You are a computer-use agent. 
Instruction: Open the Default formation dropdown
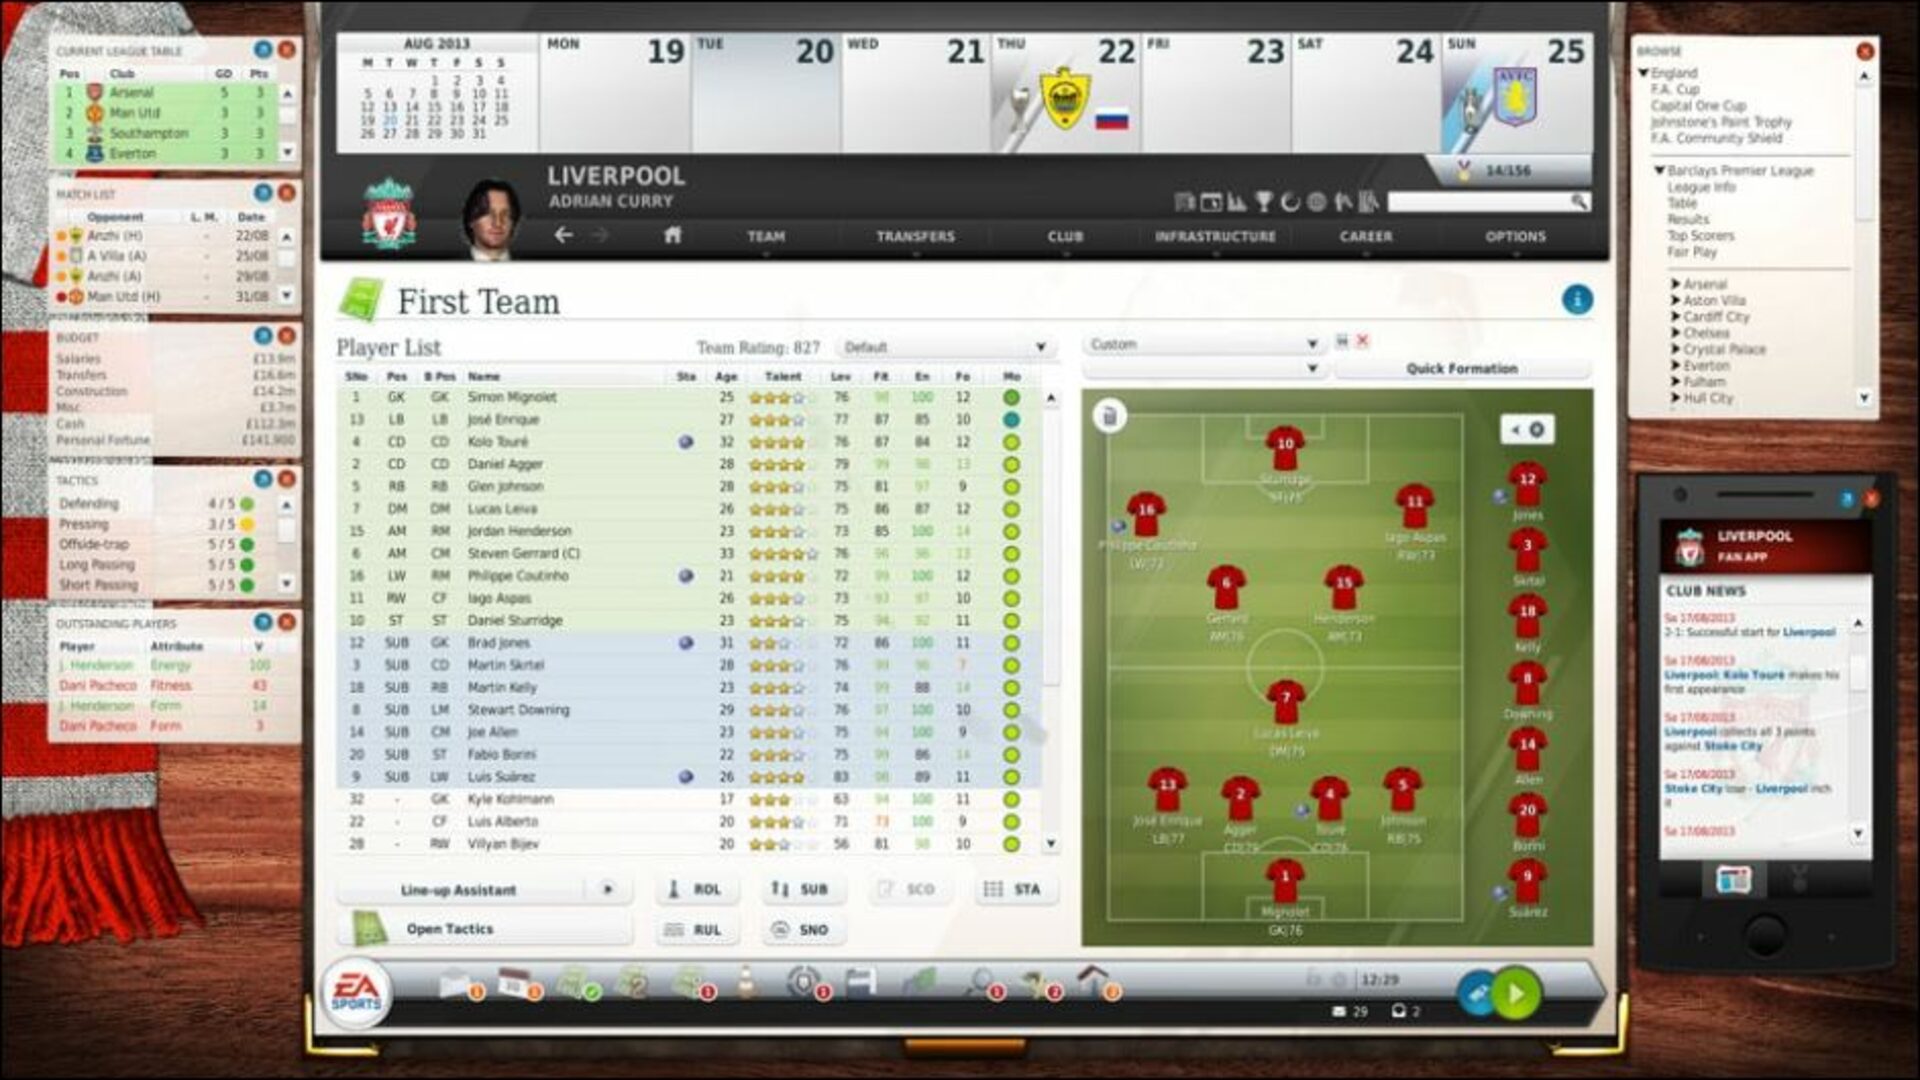pos(943,347)
